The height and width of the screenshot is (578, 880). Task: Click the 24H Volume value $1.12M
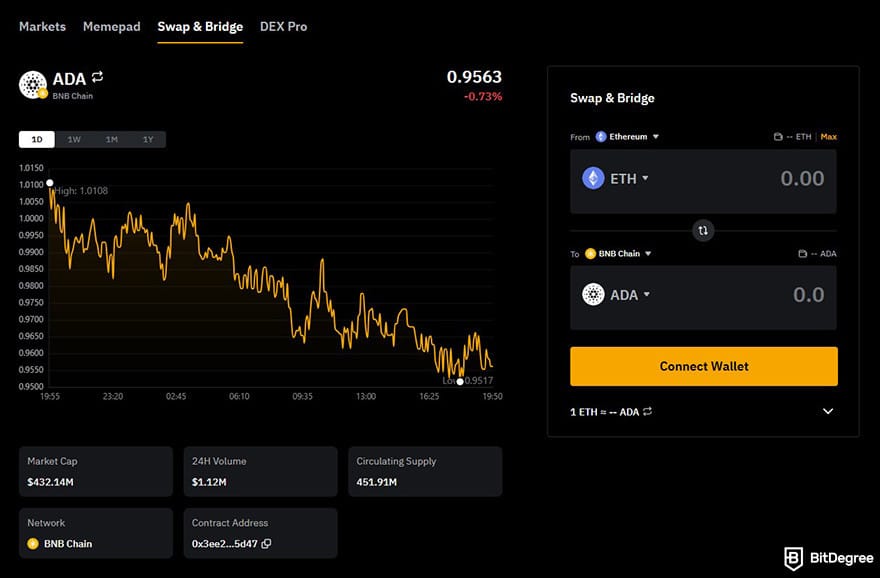click(209, 481)
